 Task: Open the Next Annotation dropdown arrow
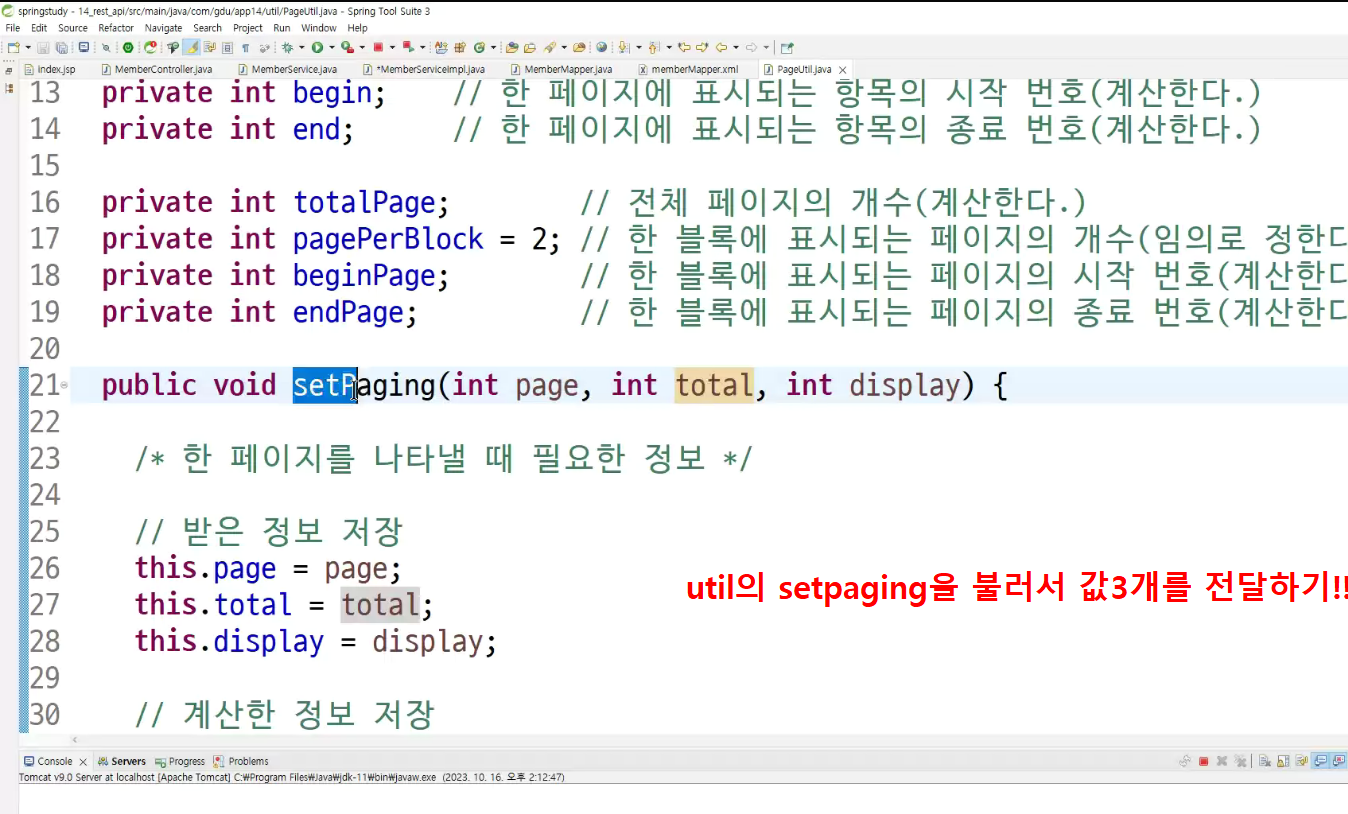[639, 47]
